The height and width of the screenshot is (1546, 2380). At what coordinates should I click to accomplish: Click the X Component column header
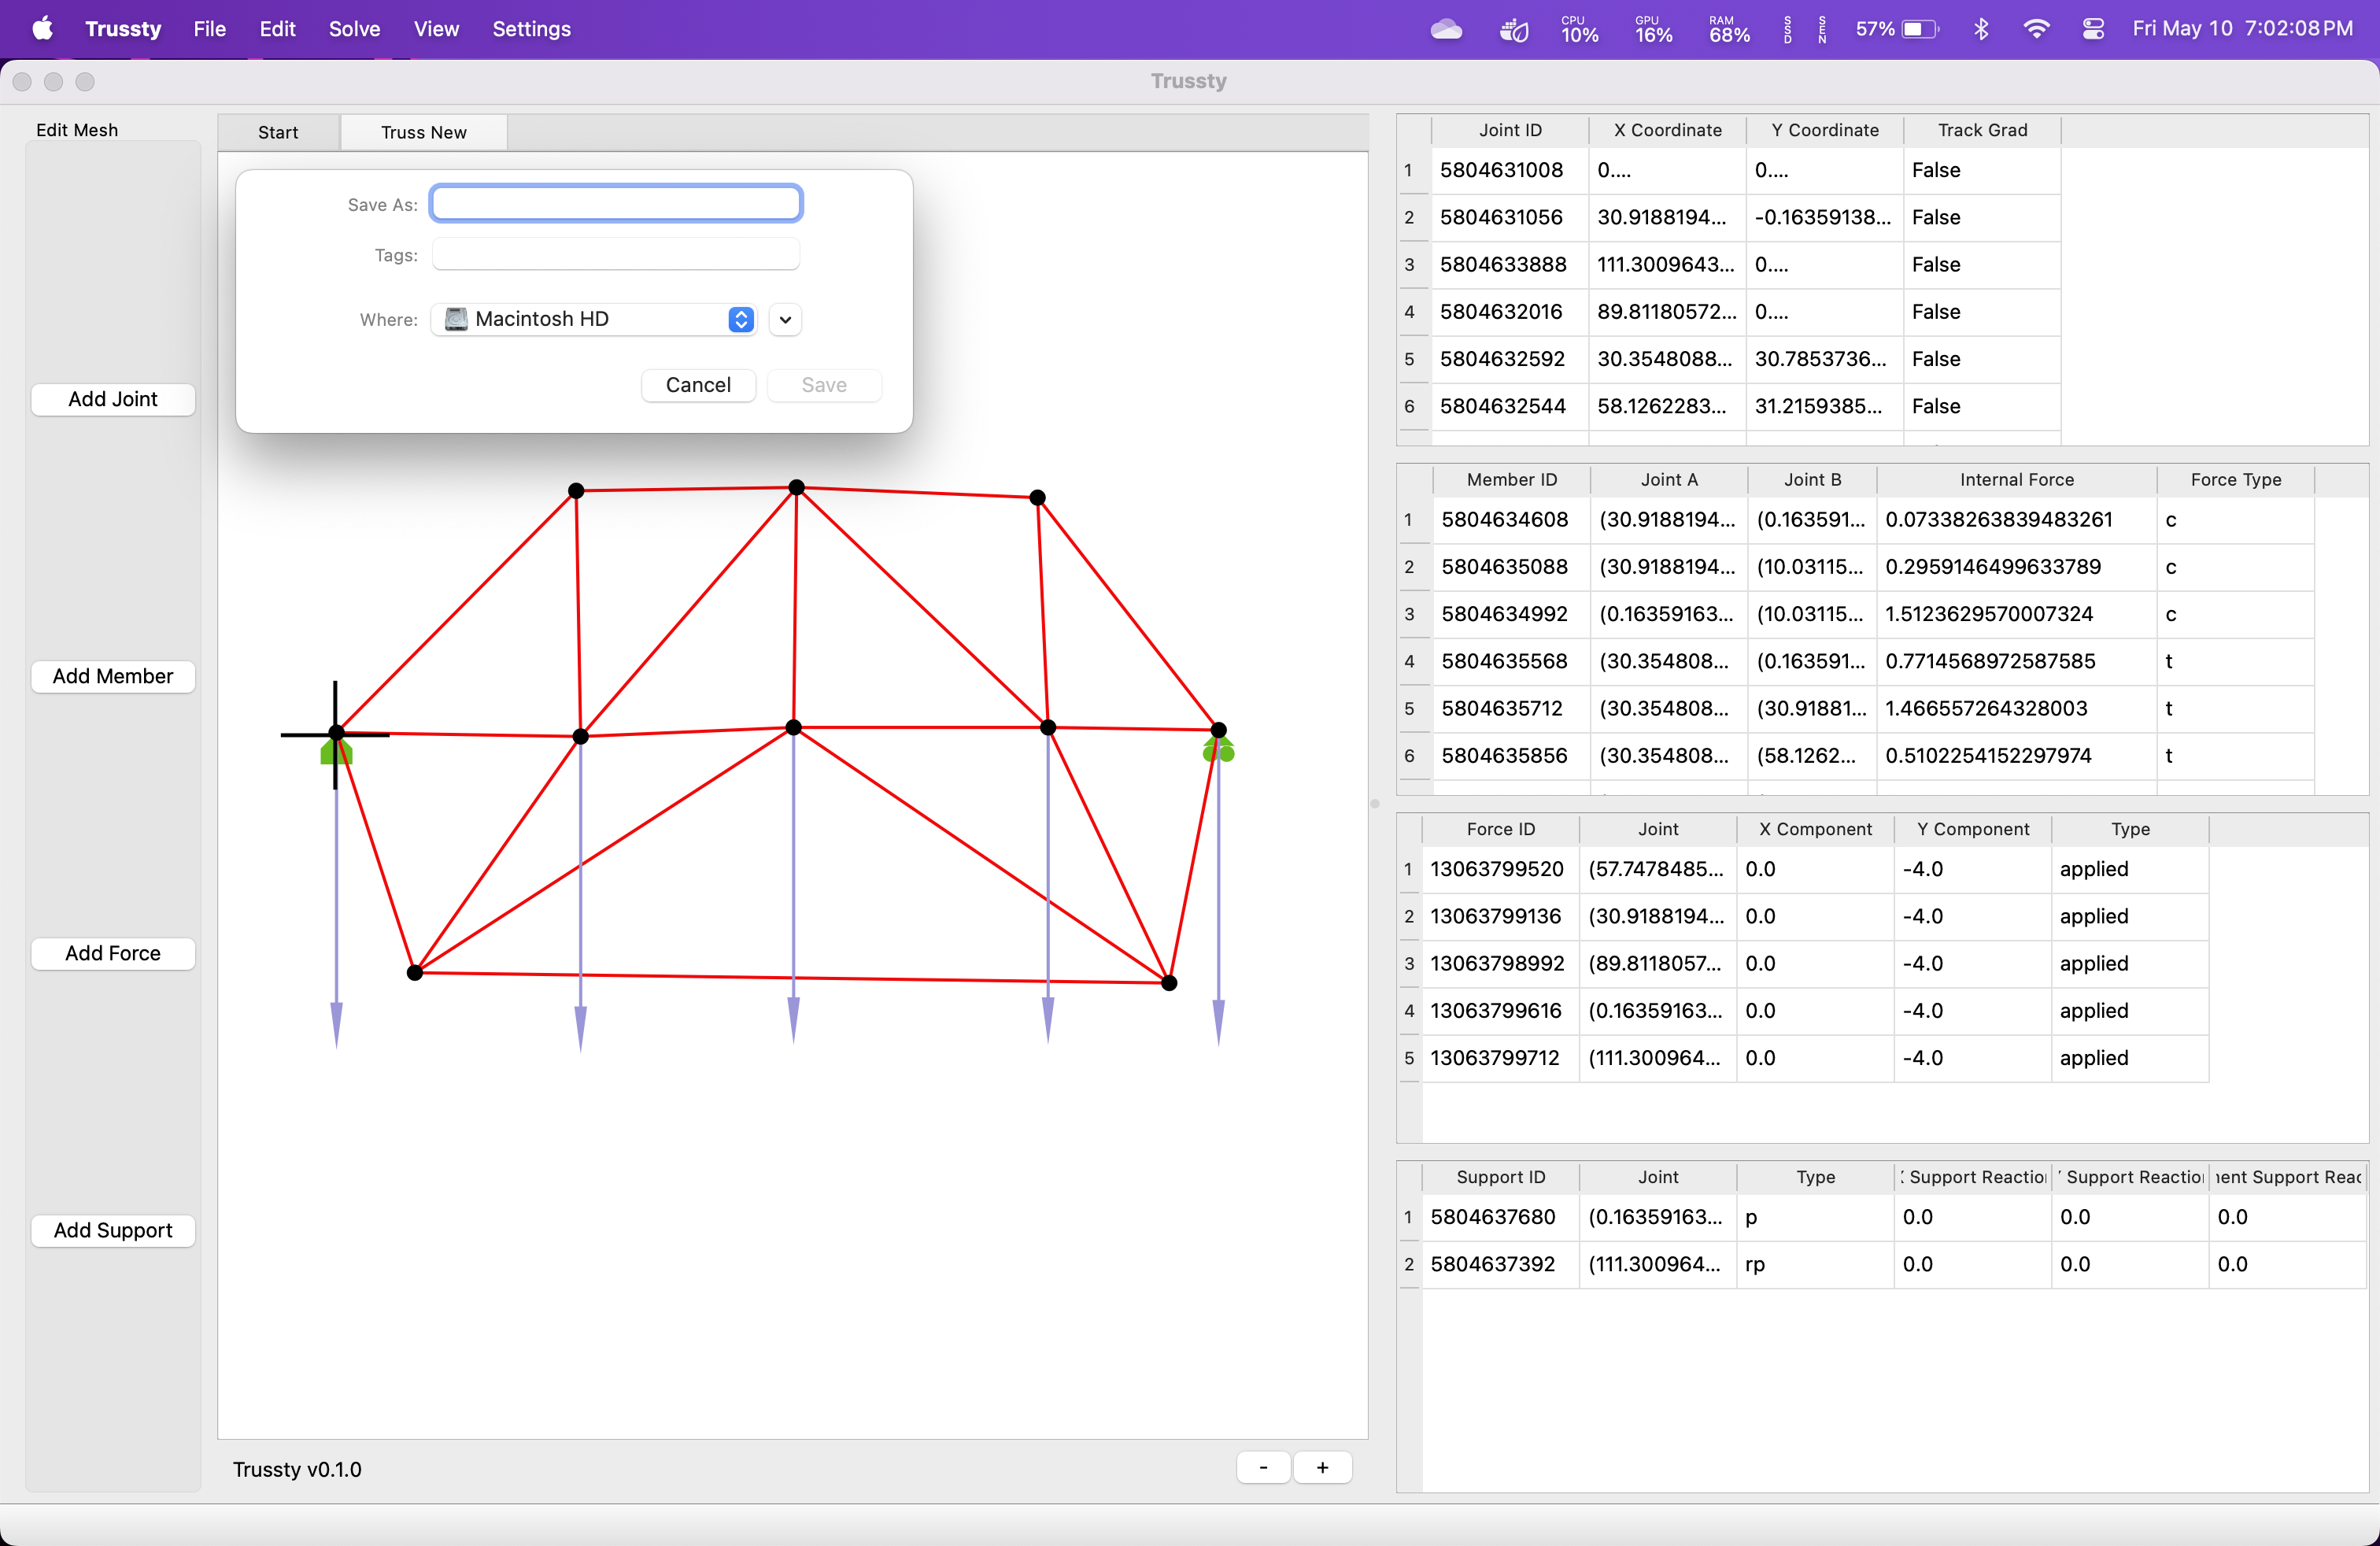[x=1816, y=829]
